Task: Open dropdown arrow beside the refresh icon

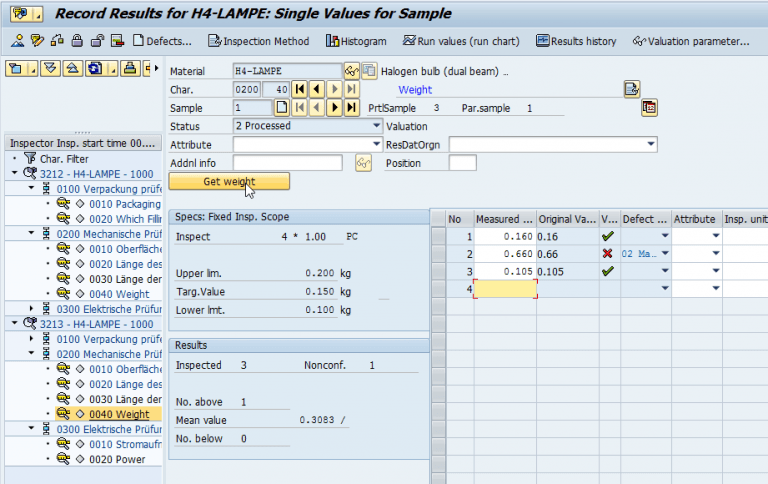Action: point(113,69)
